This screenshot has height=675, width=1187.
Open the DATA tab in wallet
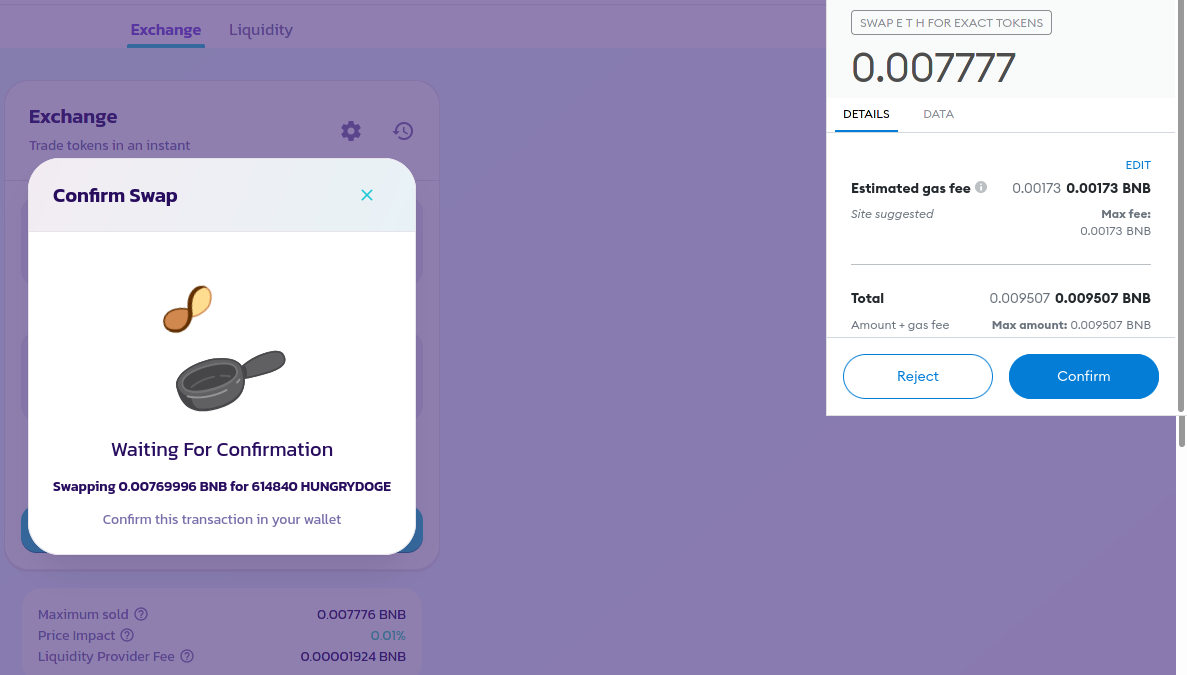point(938,114)
